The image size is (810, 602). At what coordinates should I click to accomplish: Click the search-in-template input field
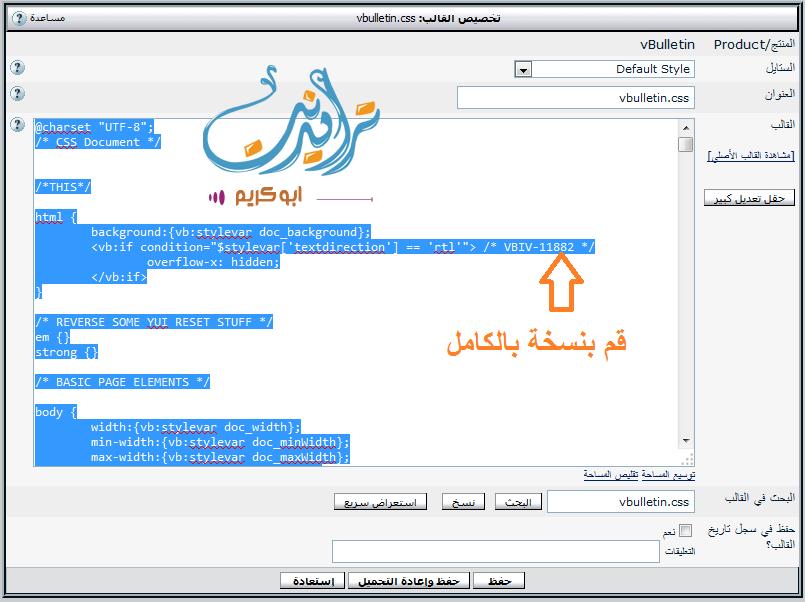tap(620, 502)
